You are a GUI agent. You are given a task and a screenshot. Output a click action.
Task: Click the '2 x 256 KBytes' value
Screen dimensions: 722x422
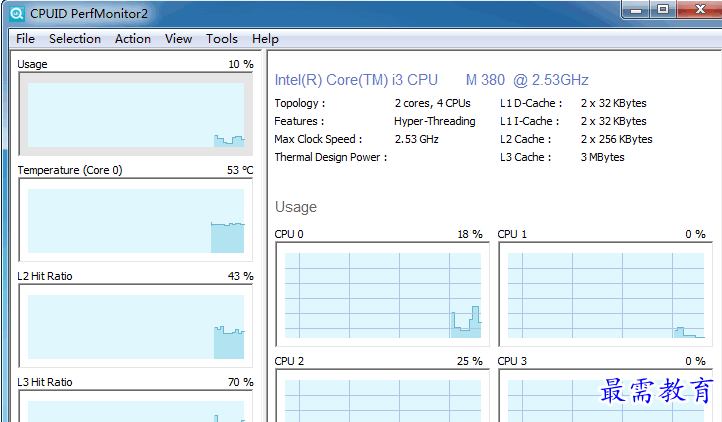tap(617, 139)
